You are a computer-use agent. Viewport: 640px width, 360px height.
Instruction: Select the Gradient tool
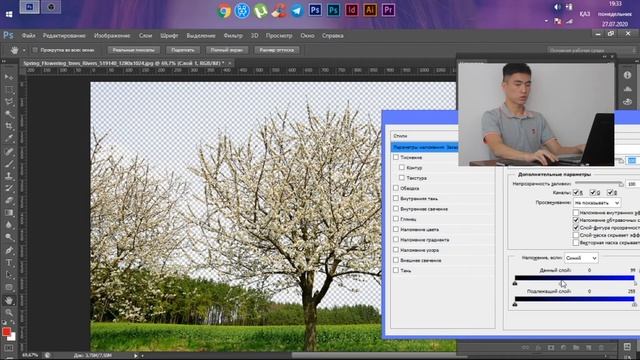coord(9,213)
